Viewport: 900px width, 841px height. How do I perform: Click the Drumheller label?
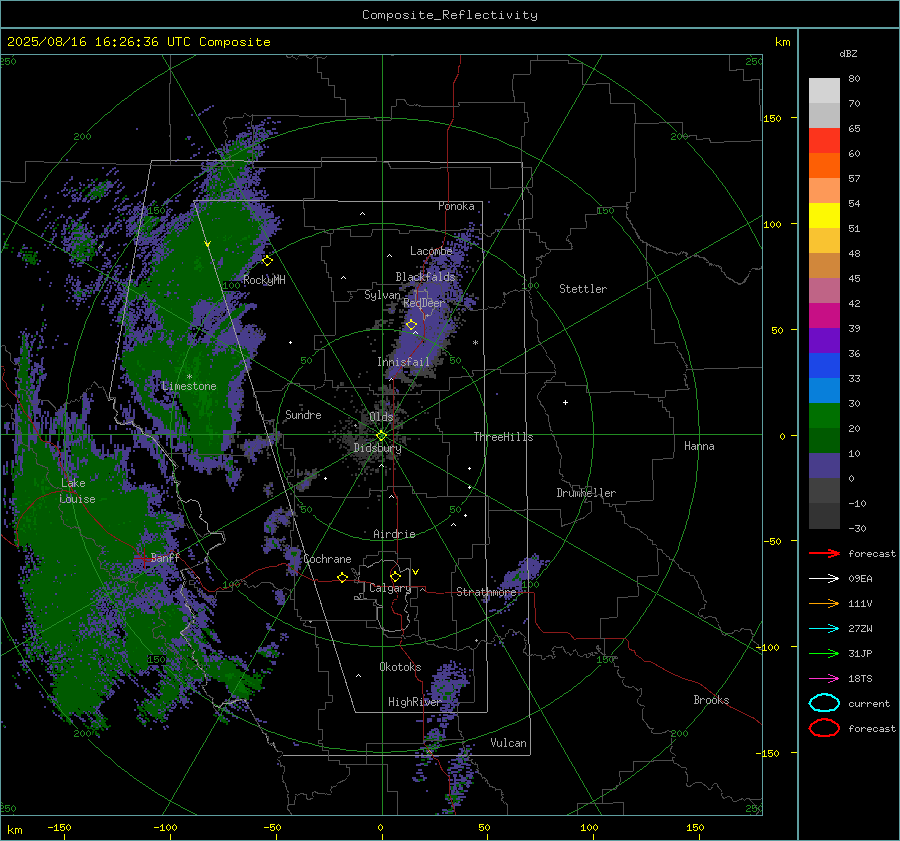pos(586,493)
